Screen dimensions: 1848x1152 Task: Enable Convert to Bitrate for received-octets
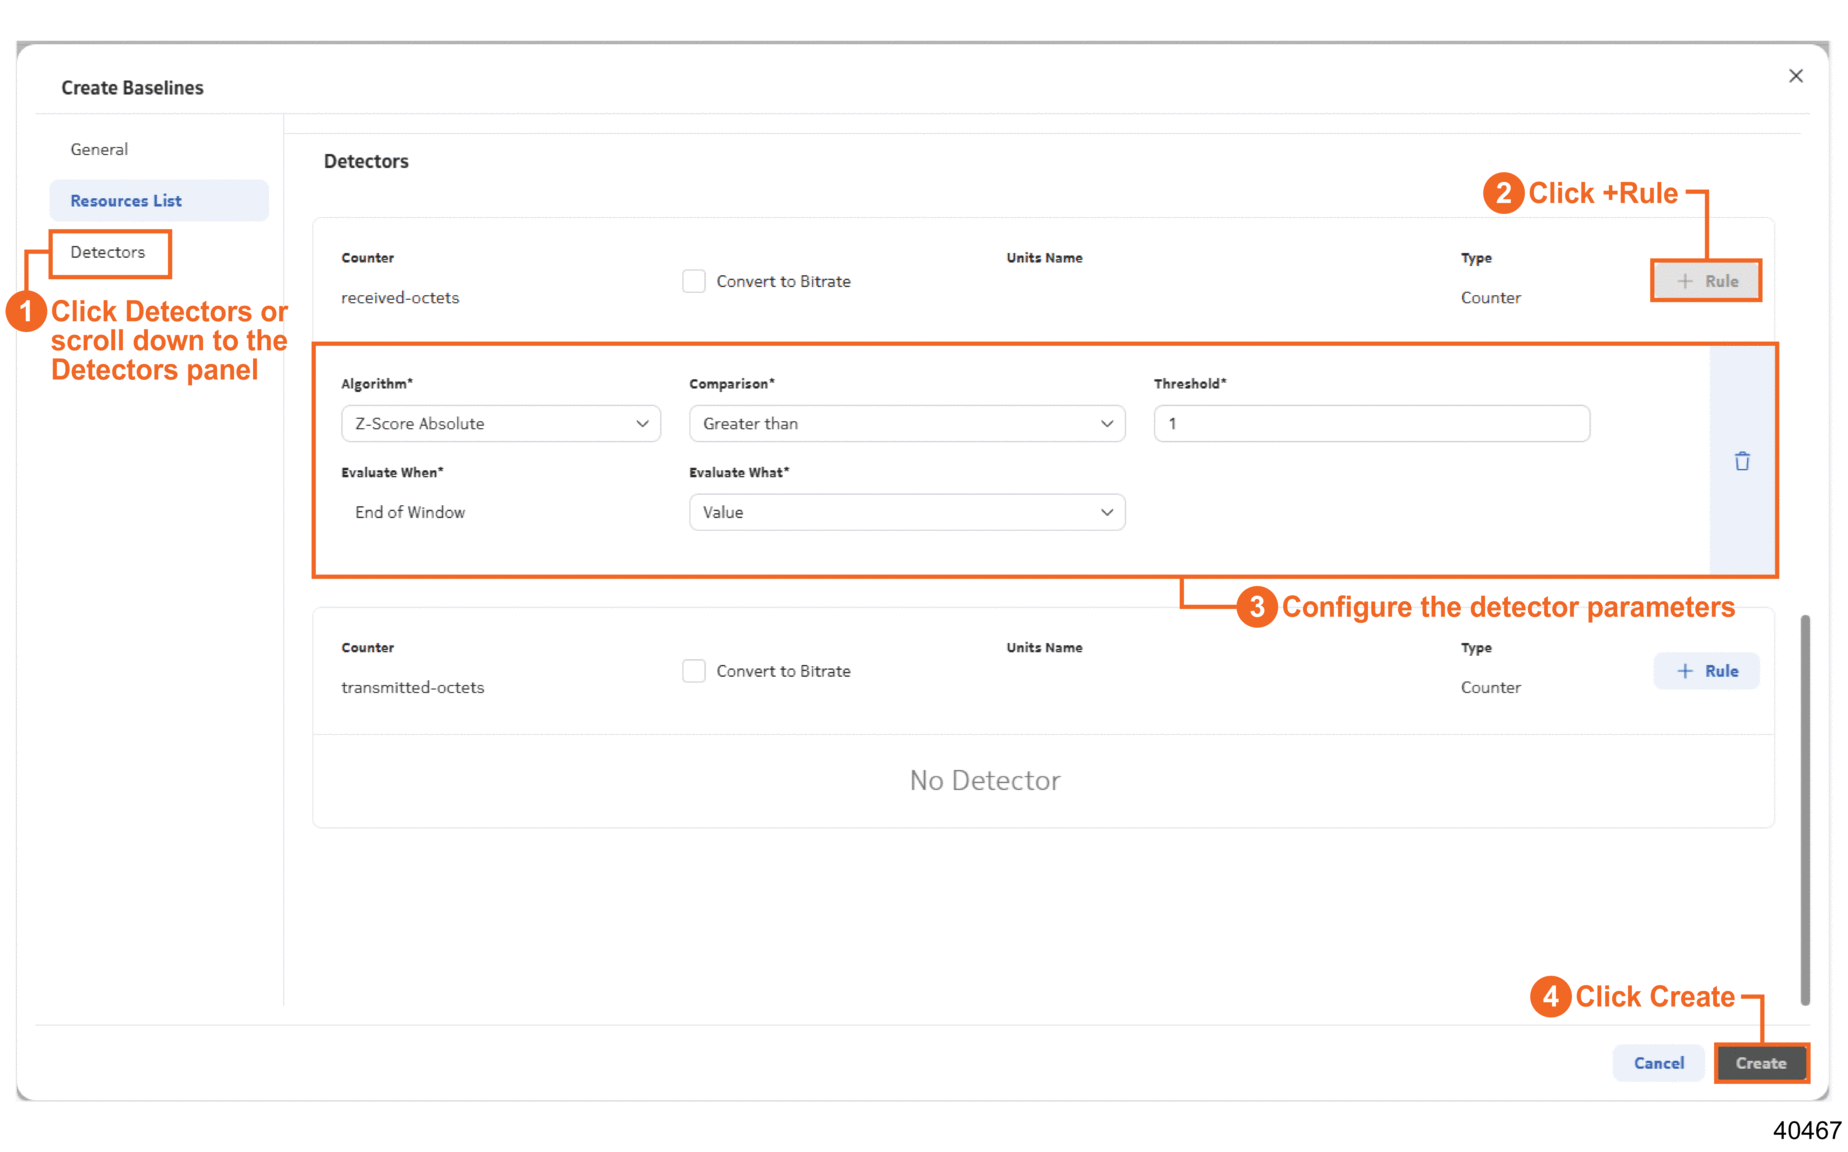[x=694, y=281]
